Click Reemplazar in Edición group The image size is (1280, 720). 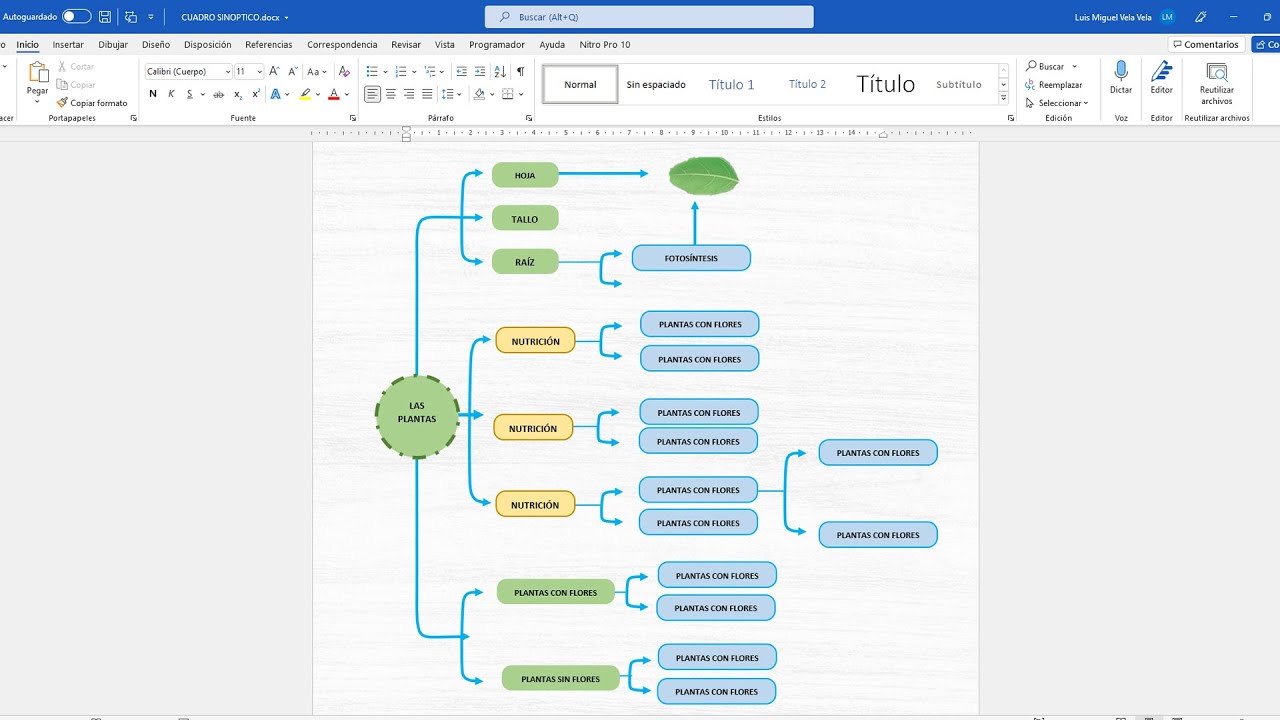(x=1053, y=85)
